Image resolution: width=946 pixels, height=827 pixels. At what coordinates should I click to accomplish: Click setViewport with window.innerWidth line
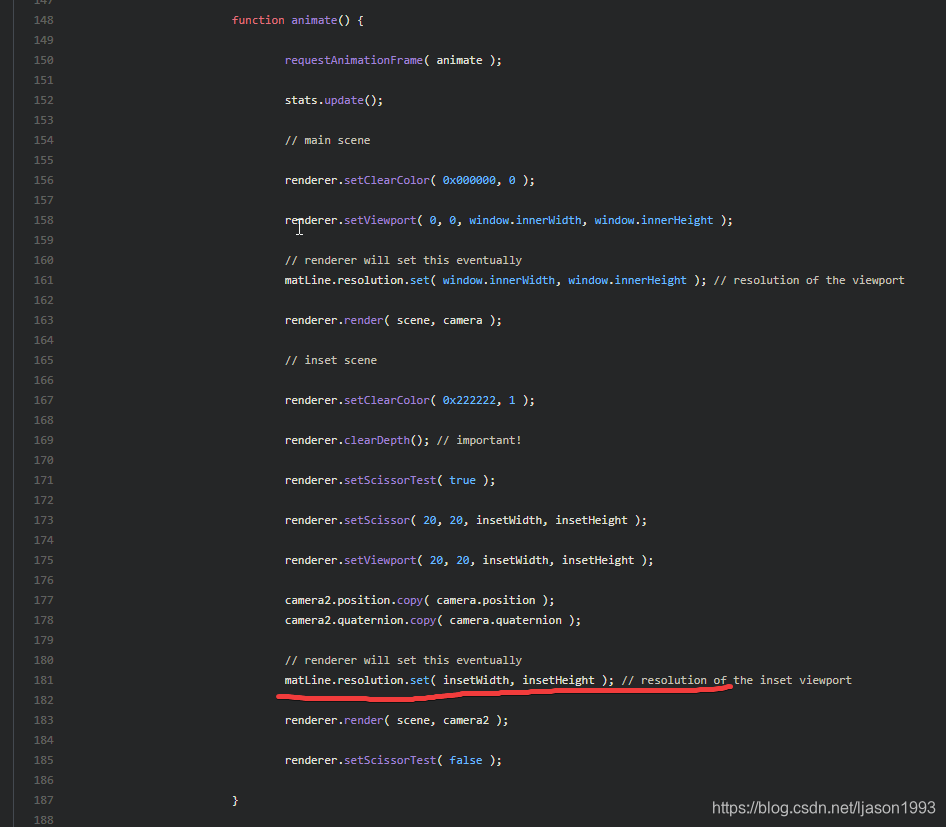(509, 220)
